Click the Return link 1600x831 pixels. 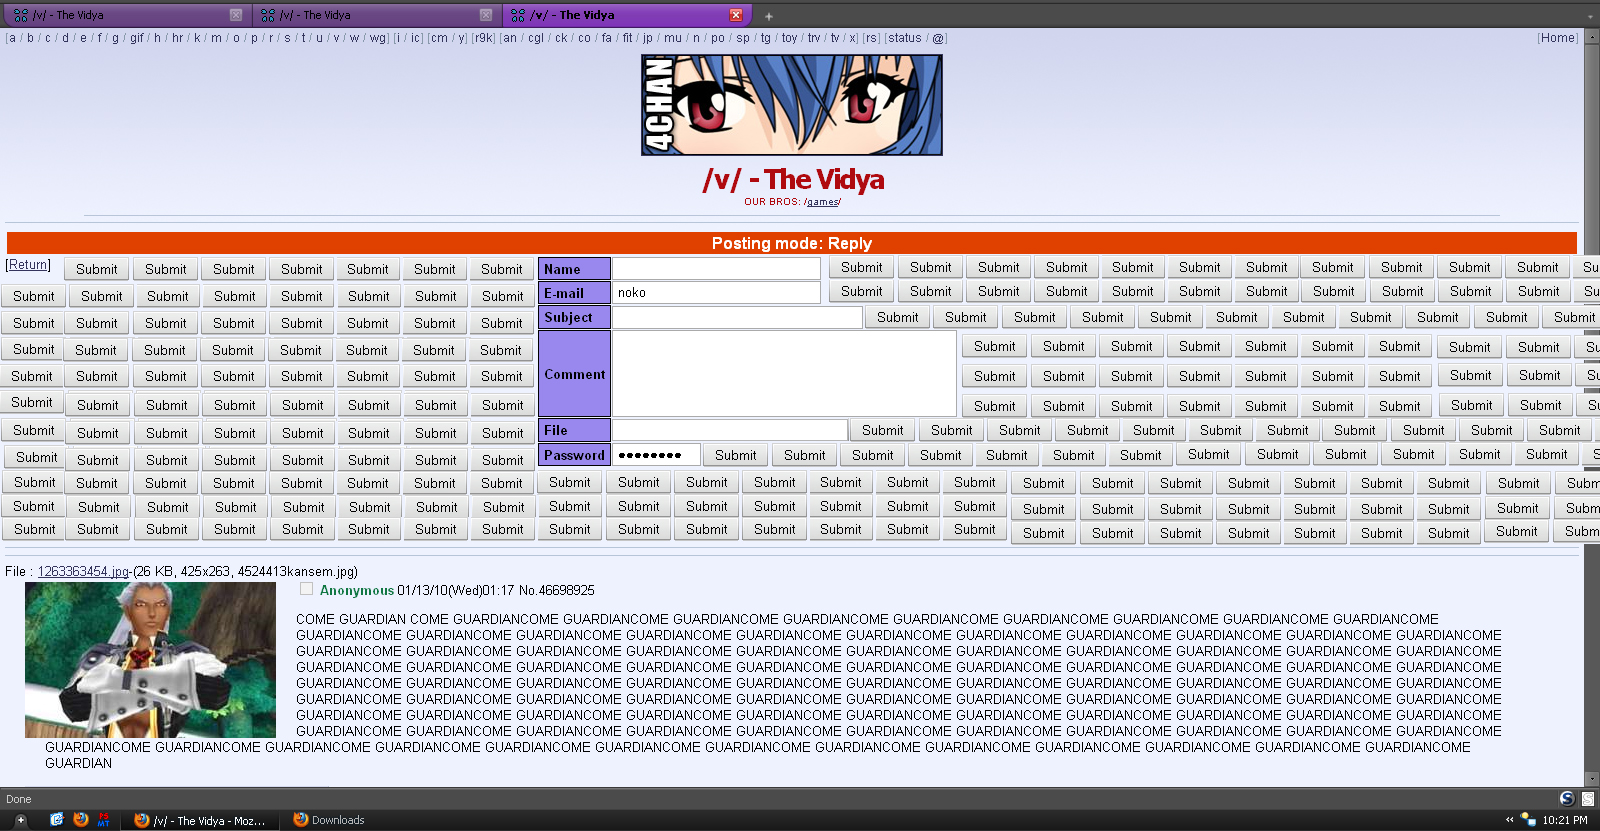coord(28,265)
